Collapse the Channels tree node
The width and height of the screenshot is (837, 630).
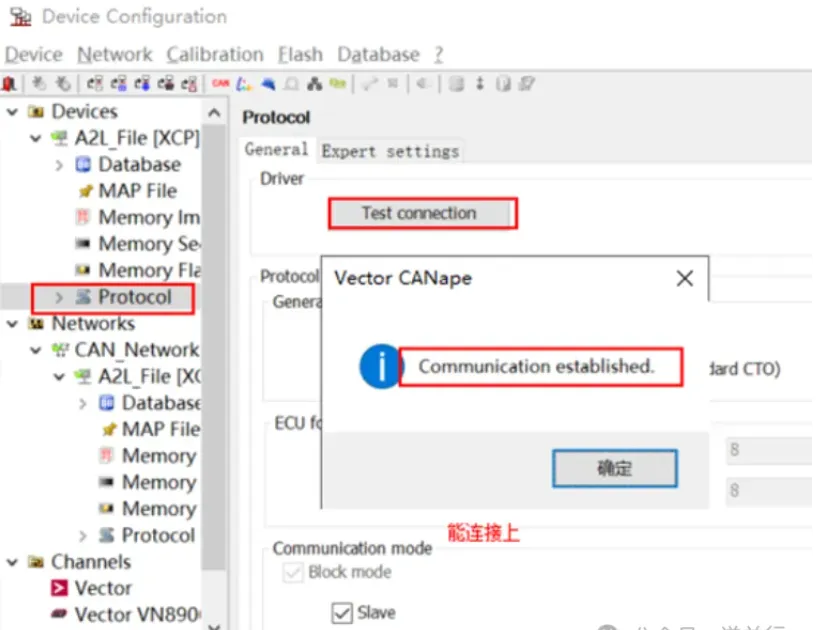coord(12,562)
